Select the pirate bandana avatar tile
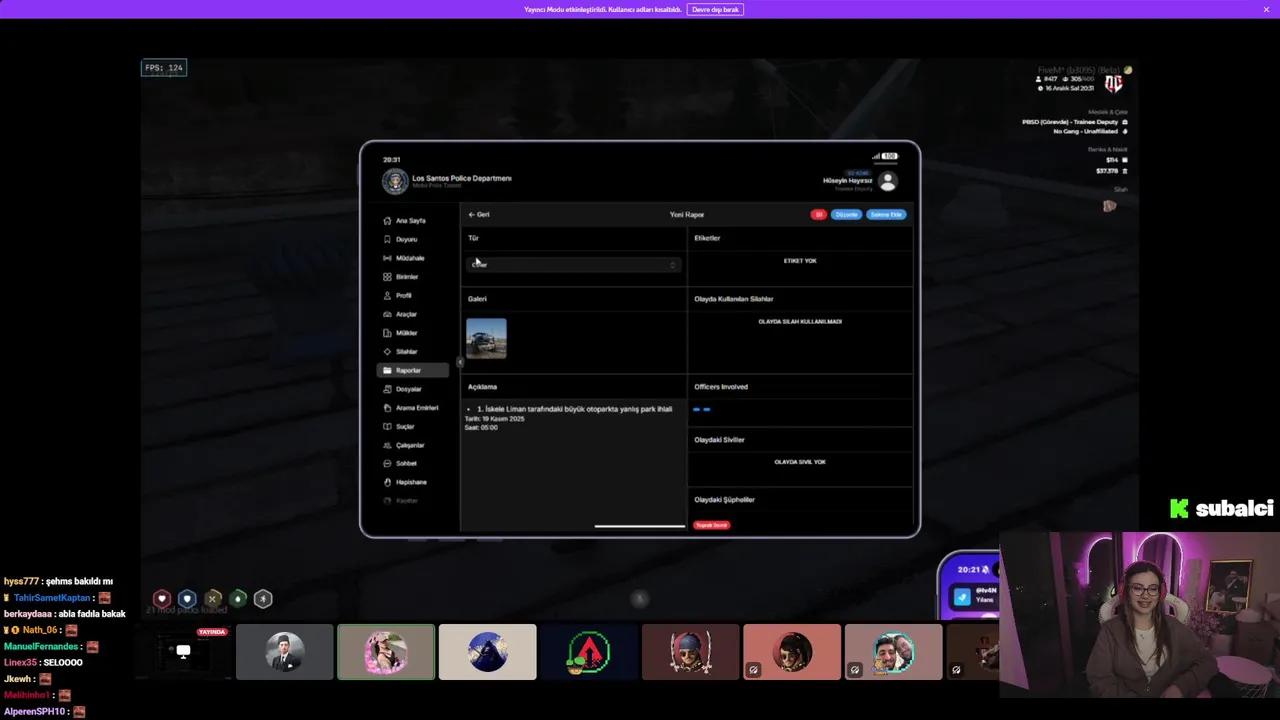 [x=690, y=652]
